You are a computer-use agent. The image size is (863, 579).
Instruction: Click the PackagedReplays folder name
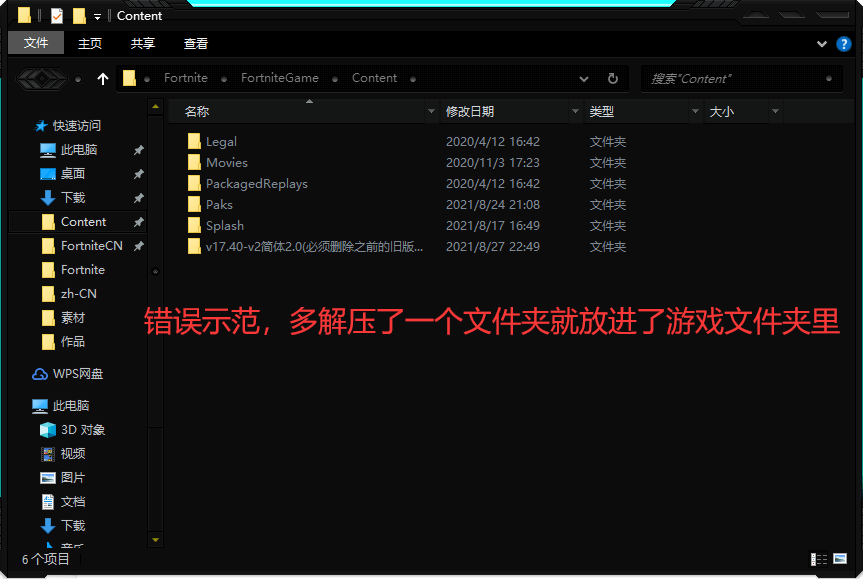coord(256,184)
